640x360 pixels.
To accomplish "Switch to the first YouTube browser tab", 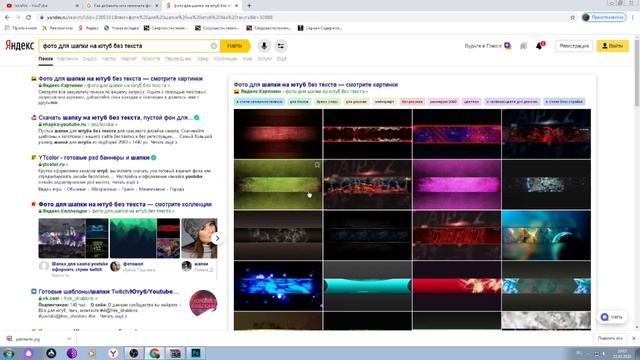I will (x=41, y=6).
